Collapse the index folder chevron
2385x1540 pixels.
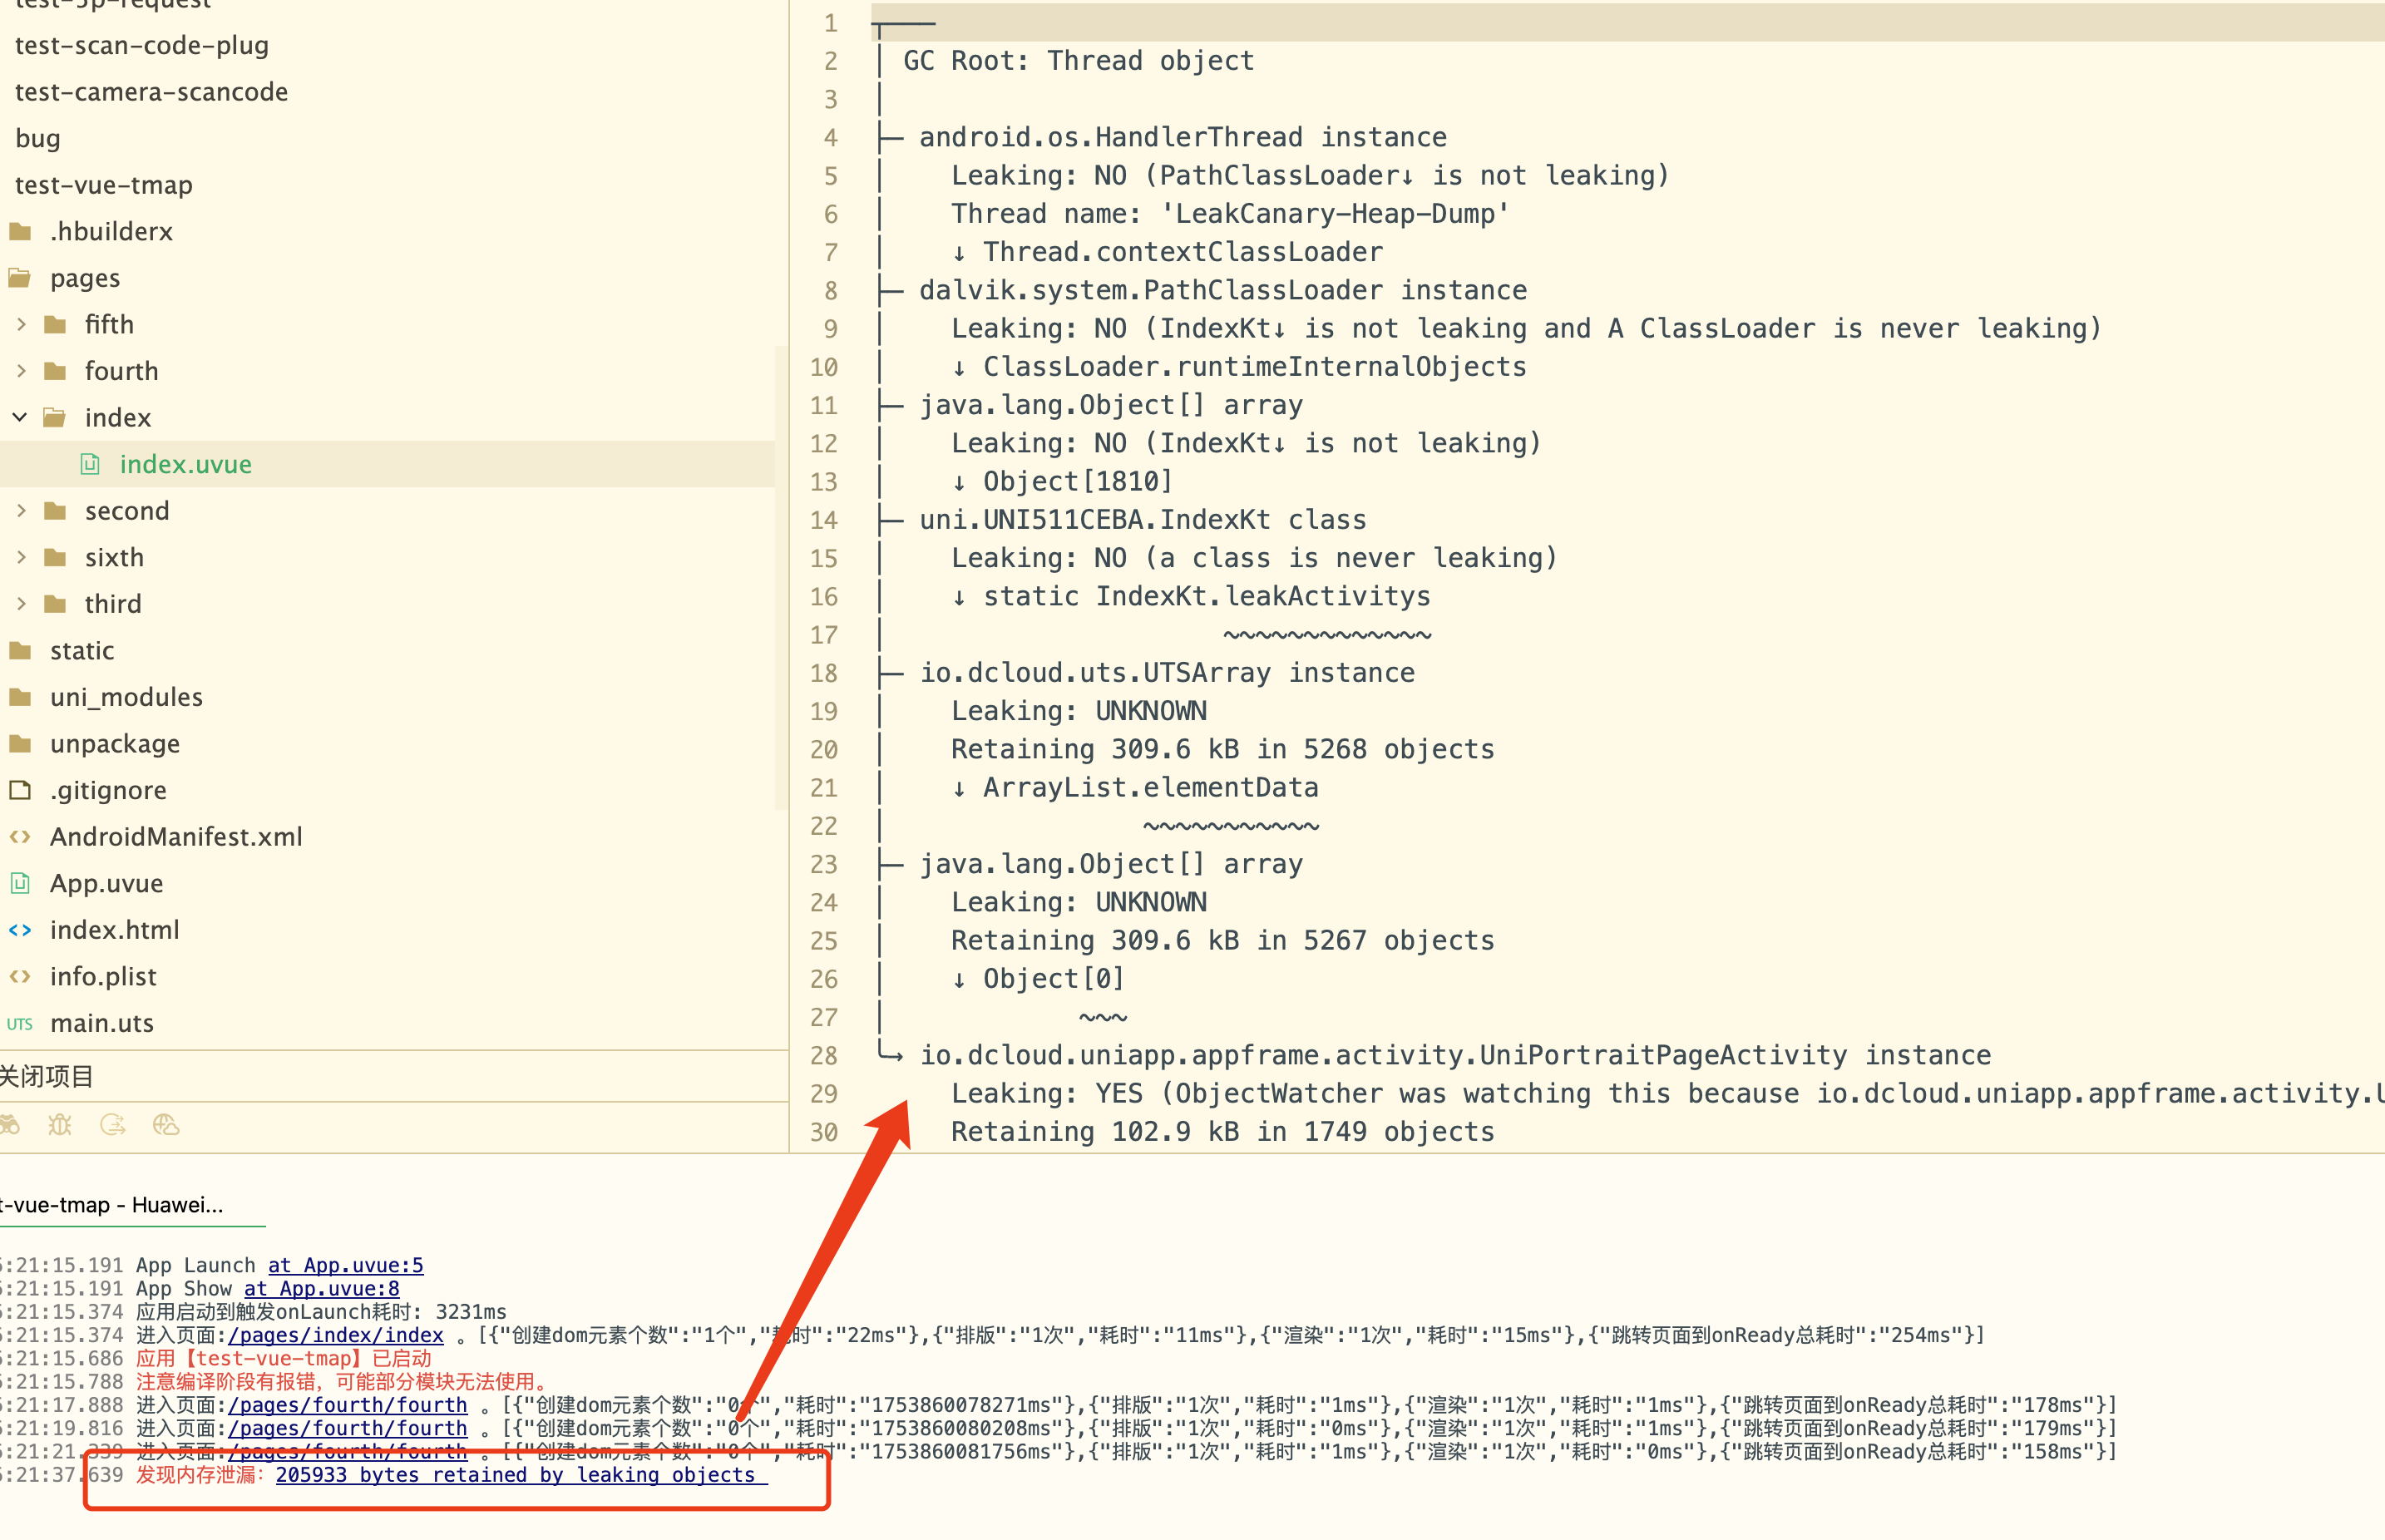(x=21, y=417)
